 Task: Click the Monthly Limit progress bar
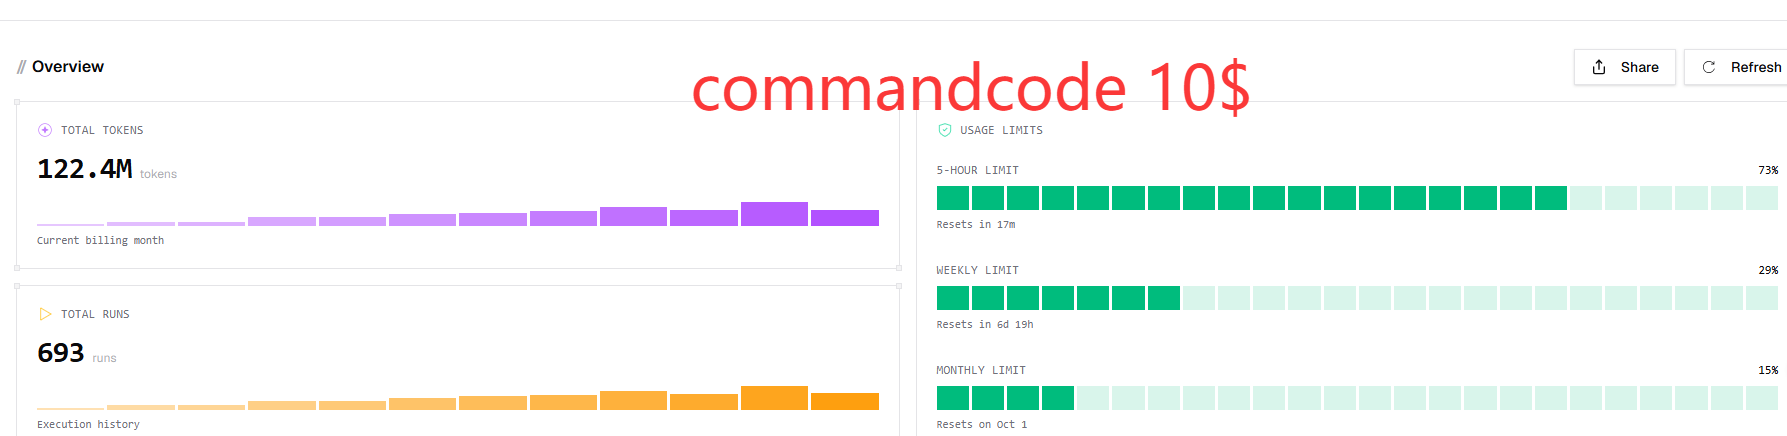(x=1357, y=398)
